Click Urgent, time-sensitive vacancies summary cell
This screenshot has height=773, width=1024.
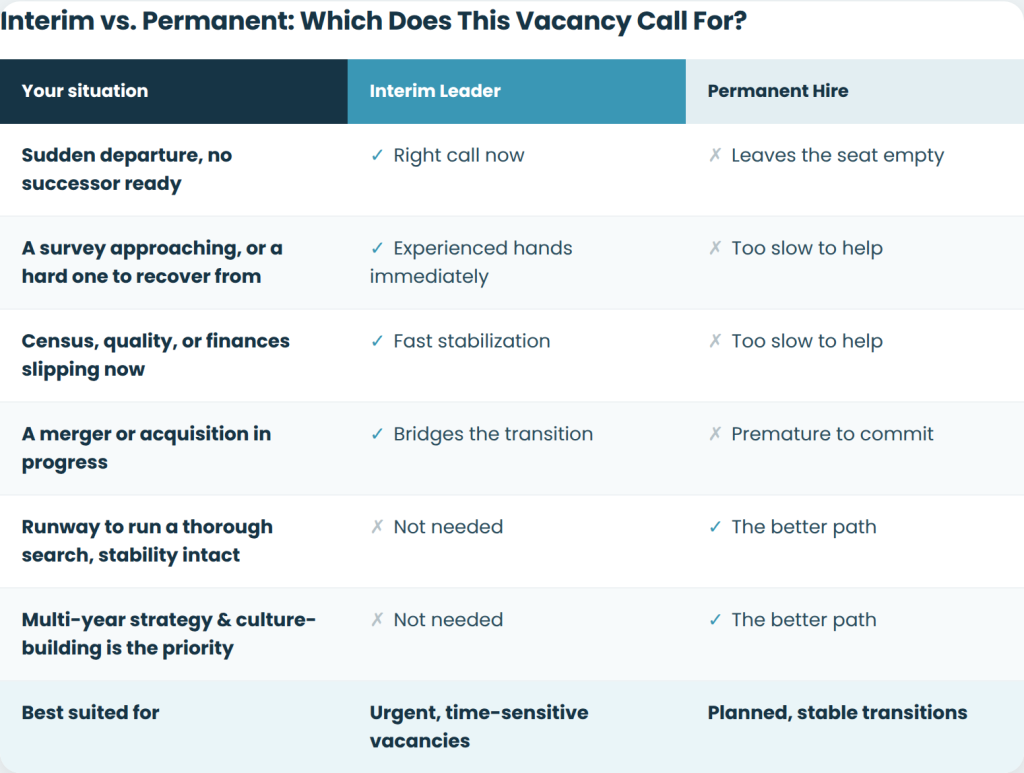tap(479, 727)
